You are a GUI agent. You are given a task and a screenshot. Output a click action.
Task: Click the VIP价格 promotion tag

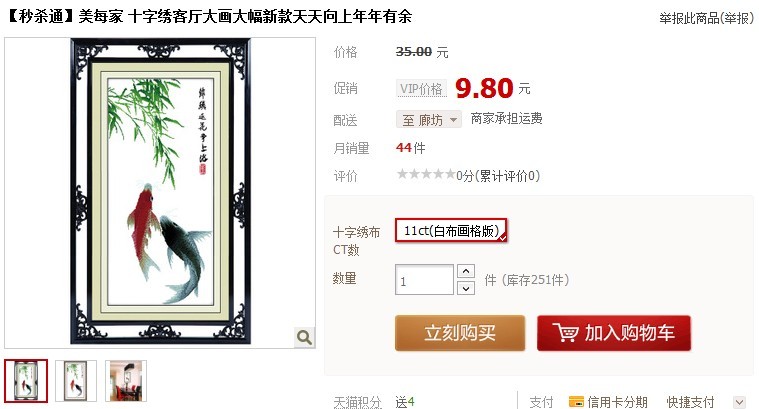421,89
